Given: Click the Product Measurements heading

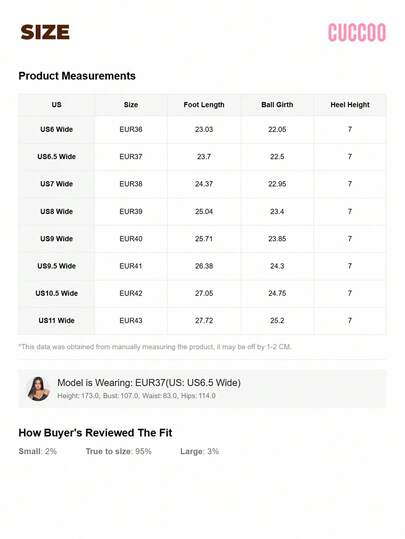Looking at the screenshot, I should 77,76.
